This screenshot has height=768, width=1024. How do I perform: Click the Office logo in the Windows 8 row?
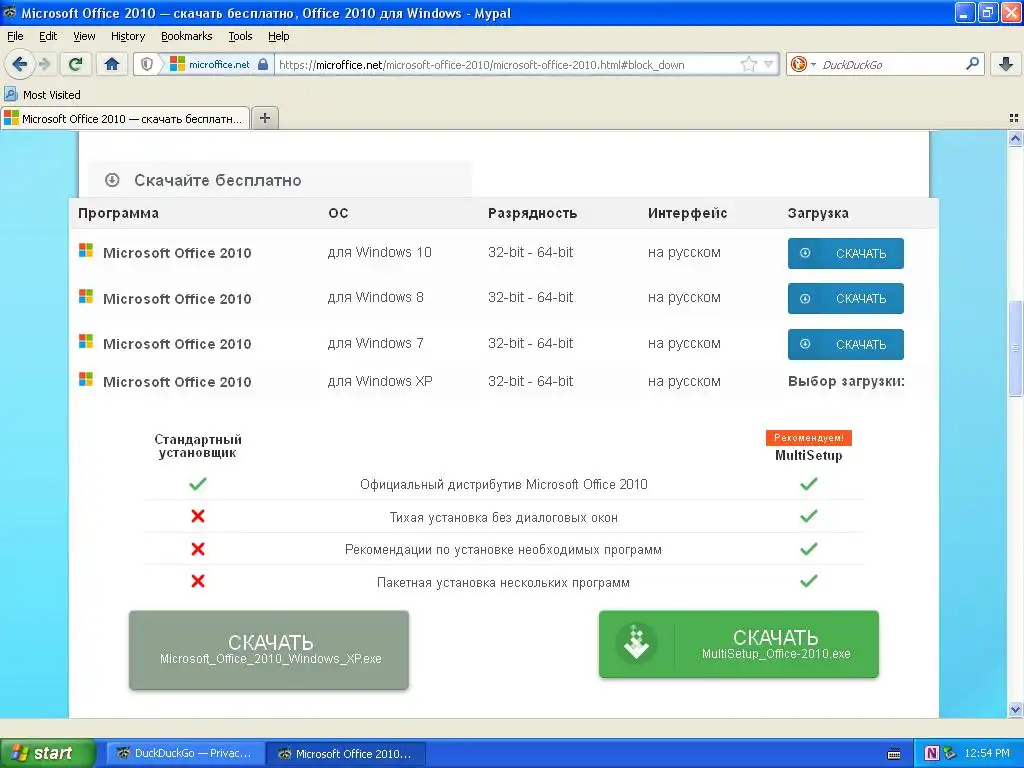[x=86, y=296]
